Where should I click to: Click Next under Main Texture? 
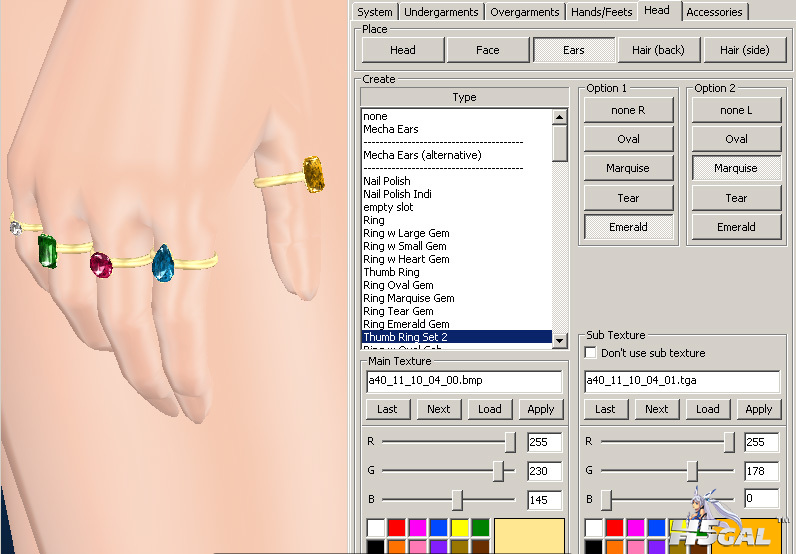(439, 409)
